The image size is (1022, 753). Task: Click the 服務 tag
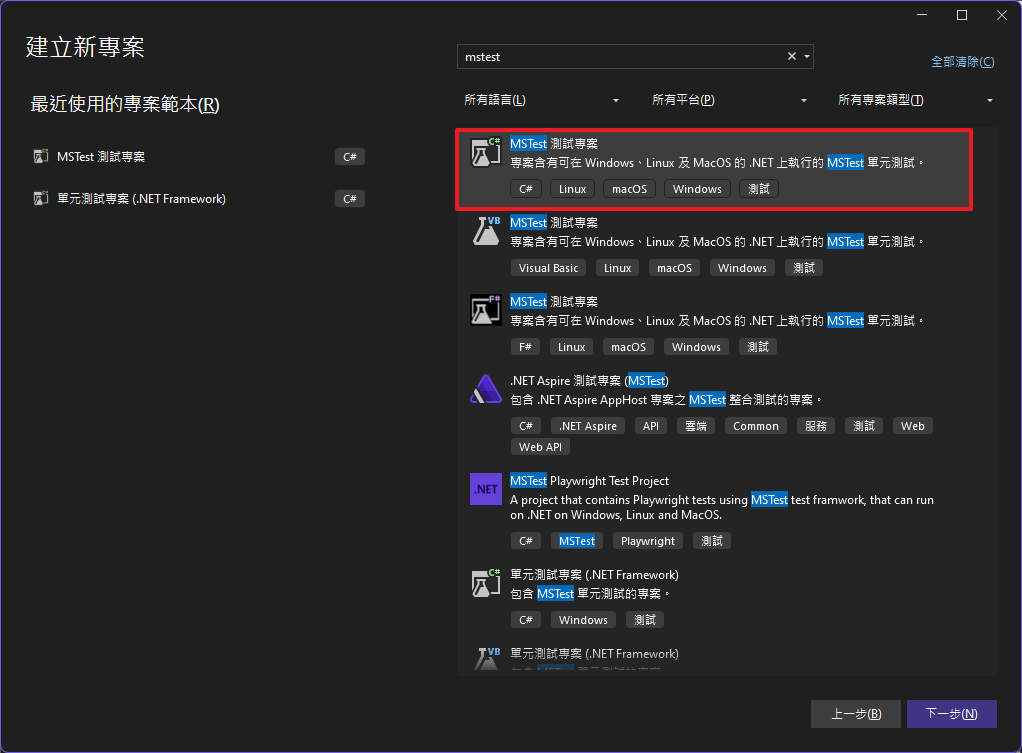click(815, 426)
